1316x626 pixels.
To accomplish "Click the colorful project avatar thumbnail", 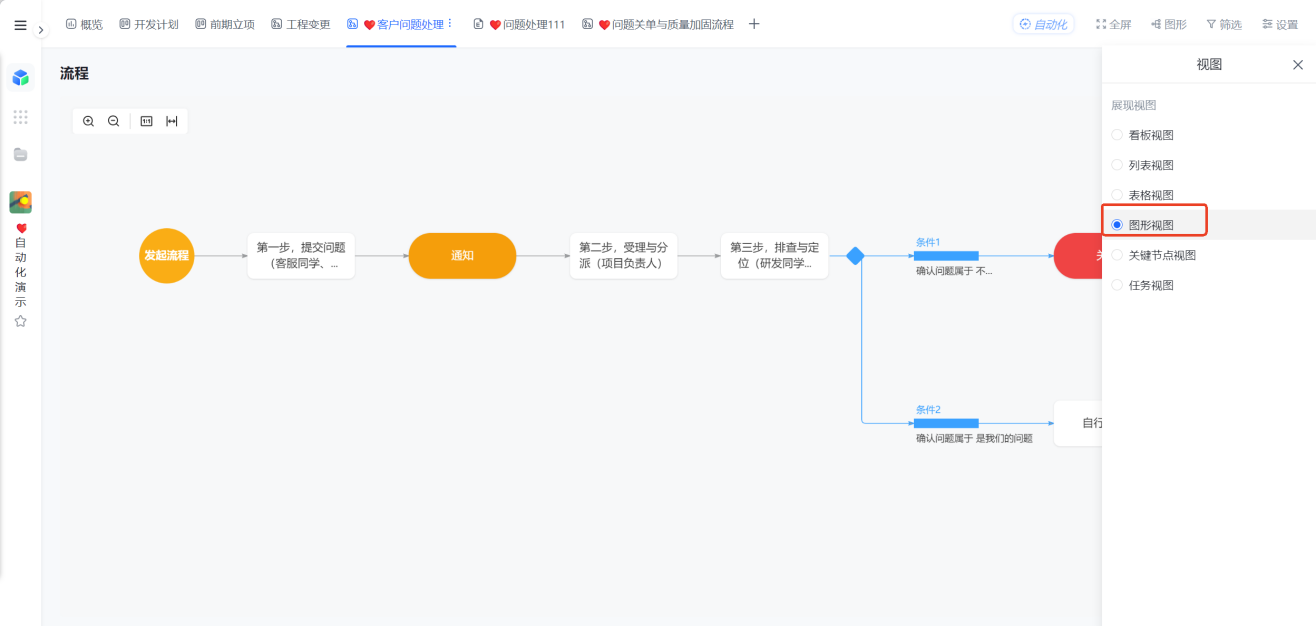I will point(20,202).
